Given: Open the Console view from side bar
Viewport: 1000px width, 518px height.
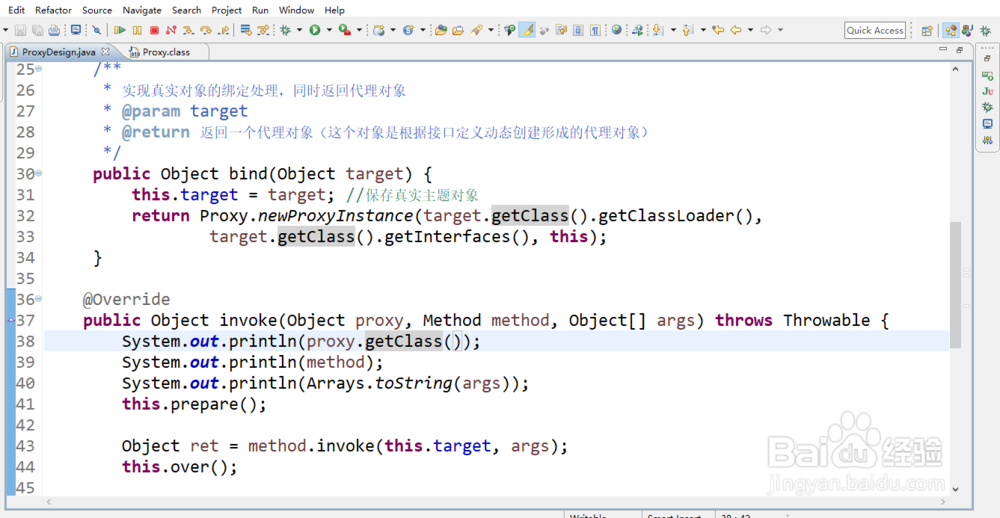Looking at the screenshot, I should [987, 123].
